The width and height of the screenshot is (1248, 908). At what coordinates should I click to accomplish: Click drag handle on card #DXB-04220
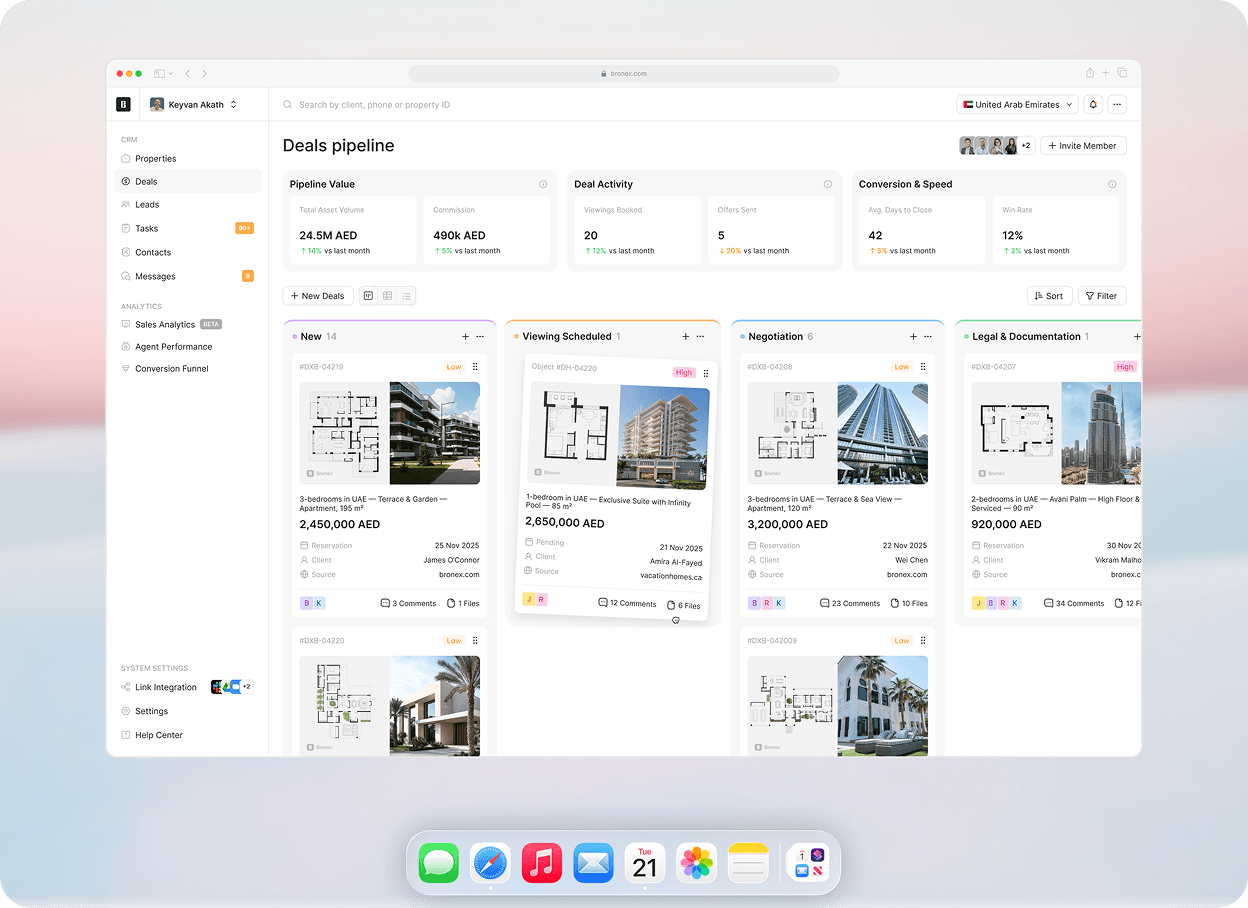tap(475, 641)
